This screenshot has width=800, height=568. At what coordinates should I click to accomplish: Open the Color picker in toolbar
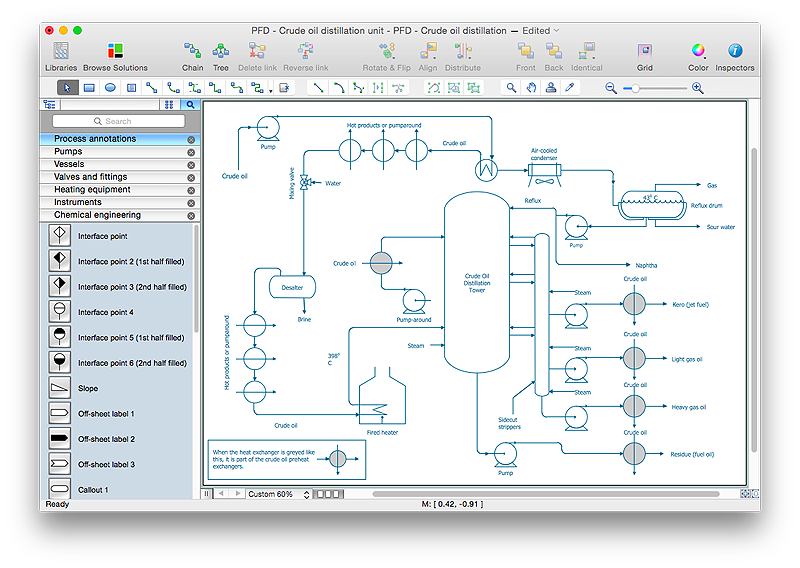pos(698,51)
